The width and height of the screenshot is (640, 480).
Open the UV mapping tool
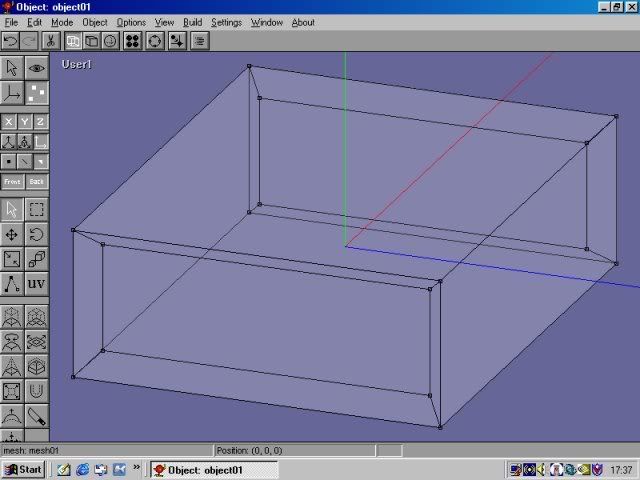tap(36, 284)
